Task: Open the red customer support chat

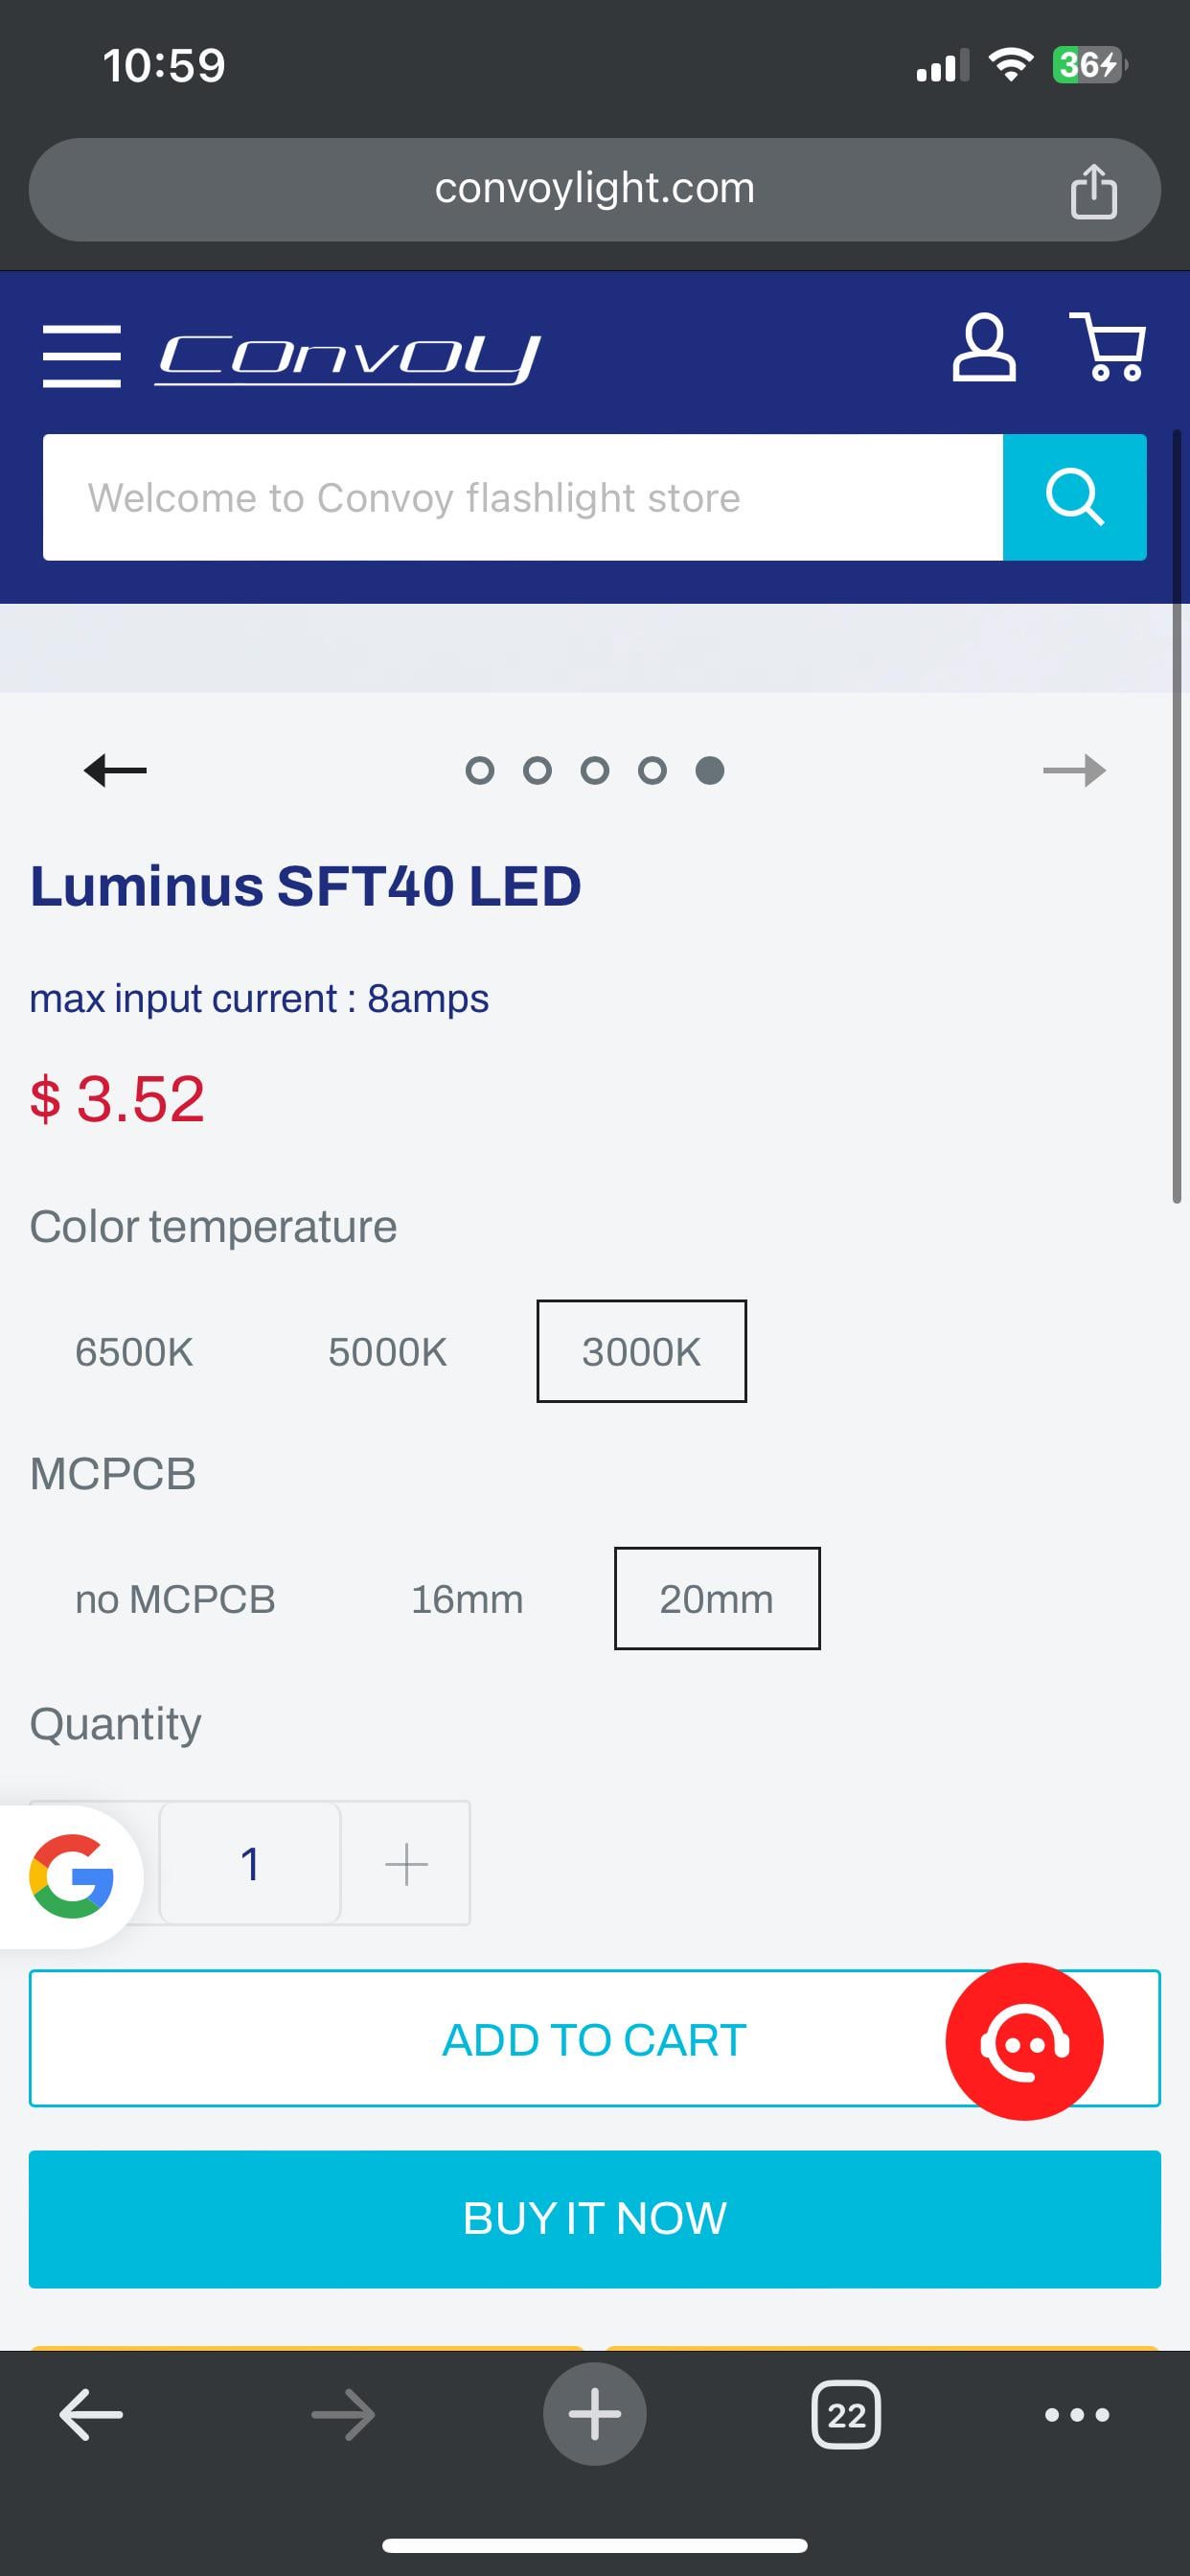Action: pos(1024,2041)
